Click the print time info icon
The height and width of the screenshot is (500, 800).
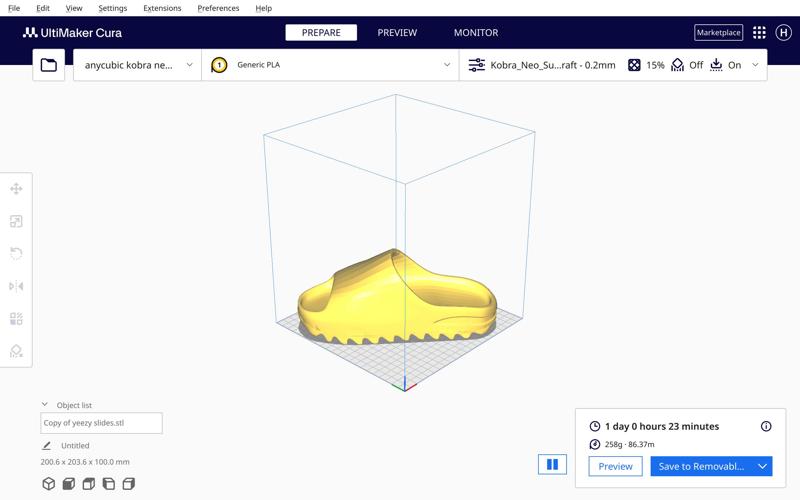coord(766,426)
